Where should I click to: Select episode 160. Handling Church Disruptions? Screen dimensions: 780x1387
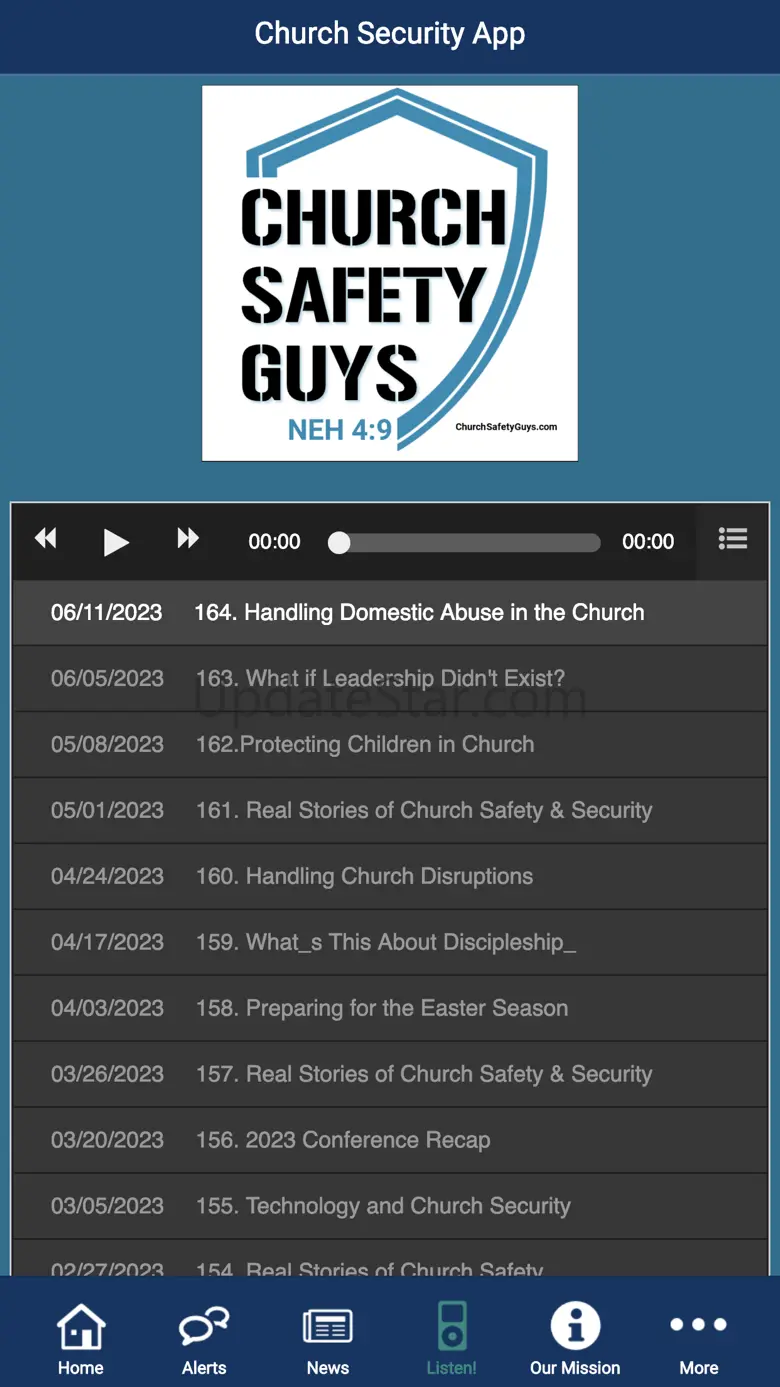point(390,876)
